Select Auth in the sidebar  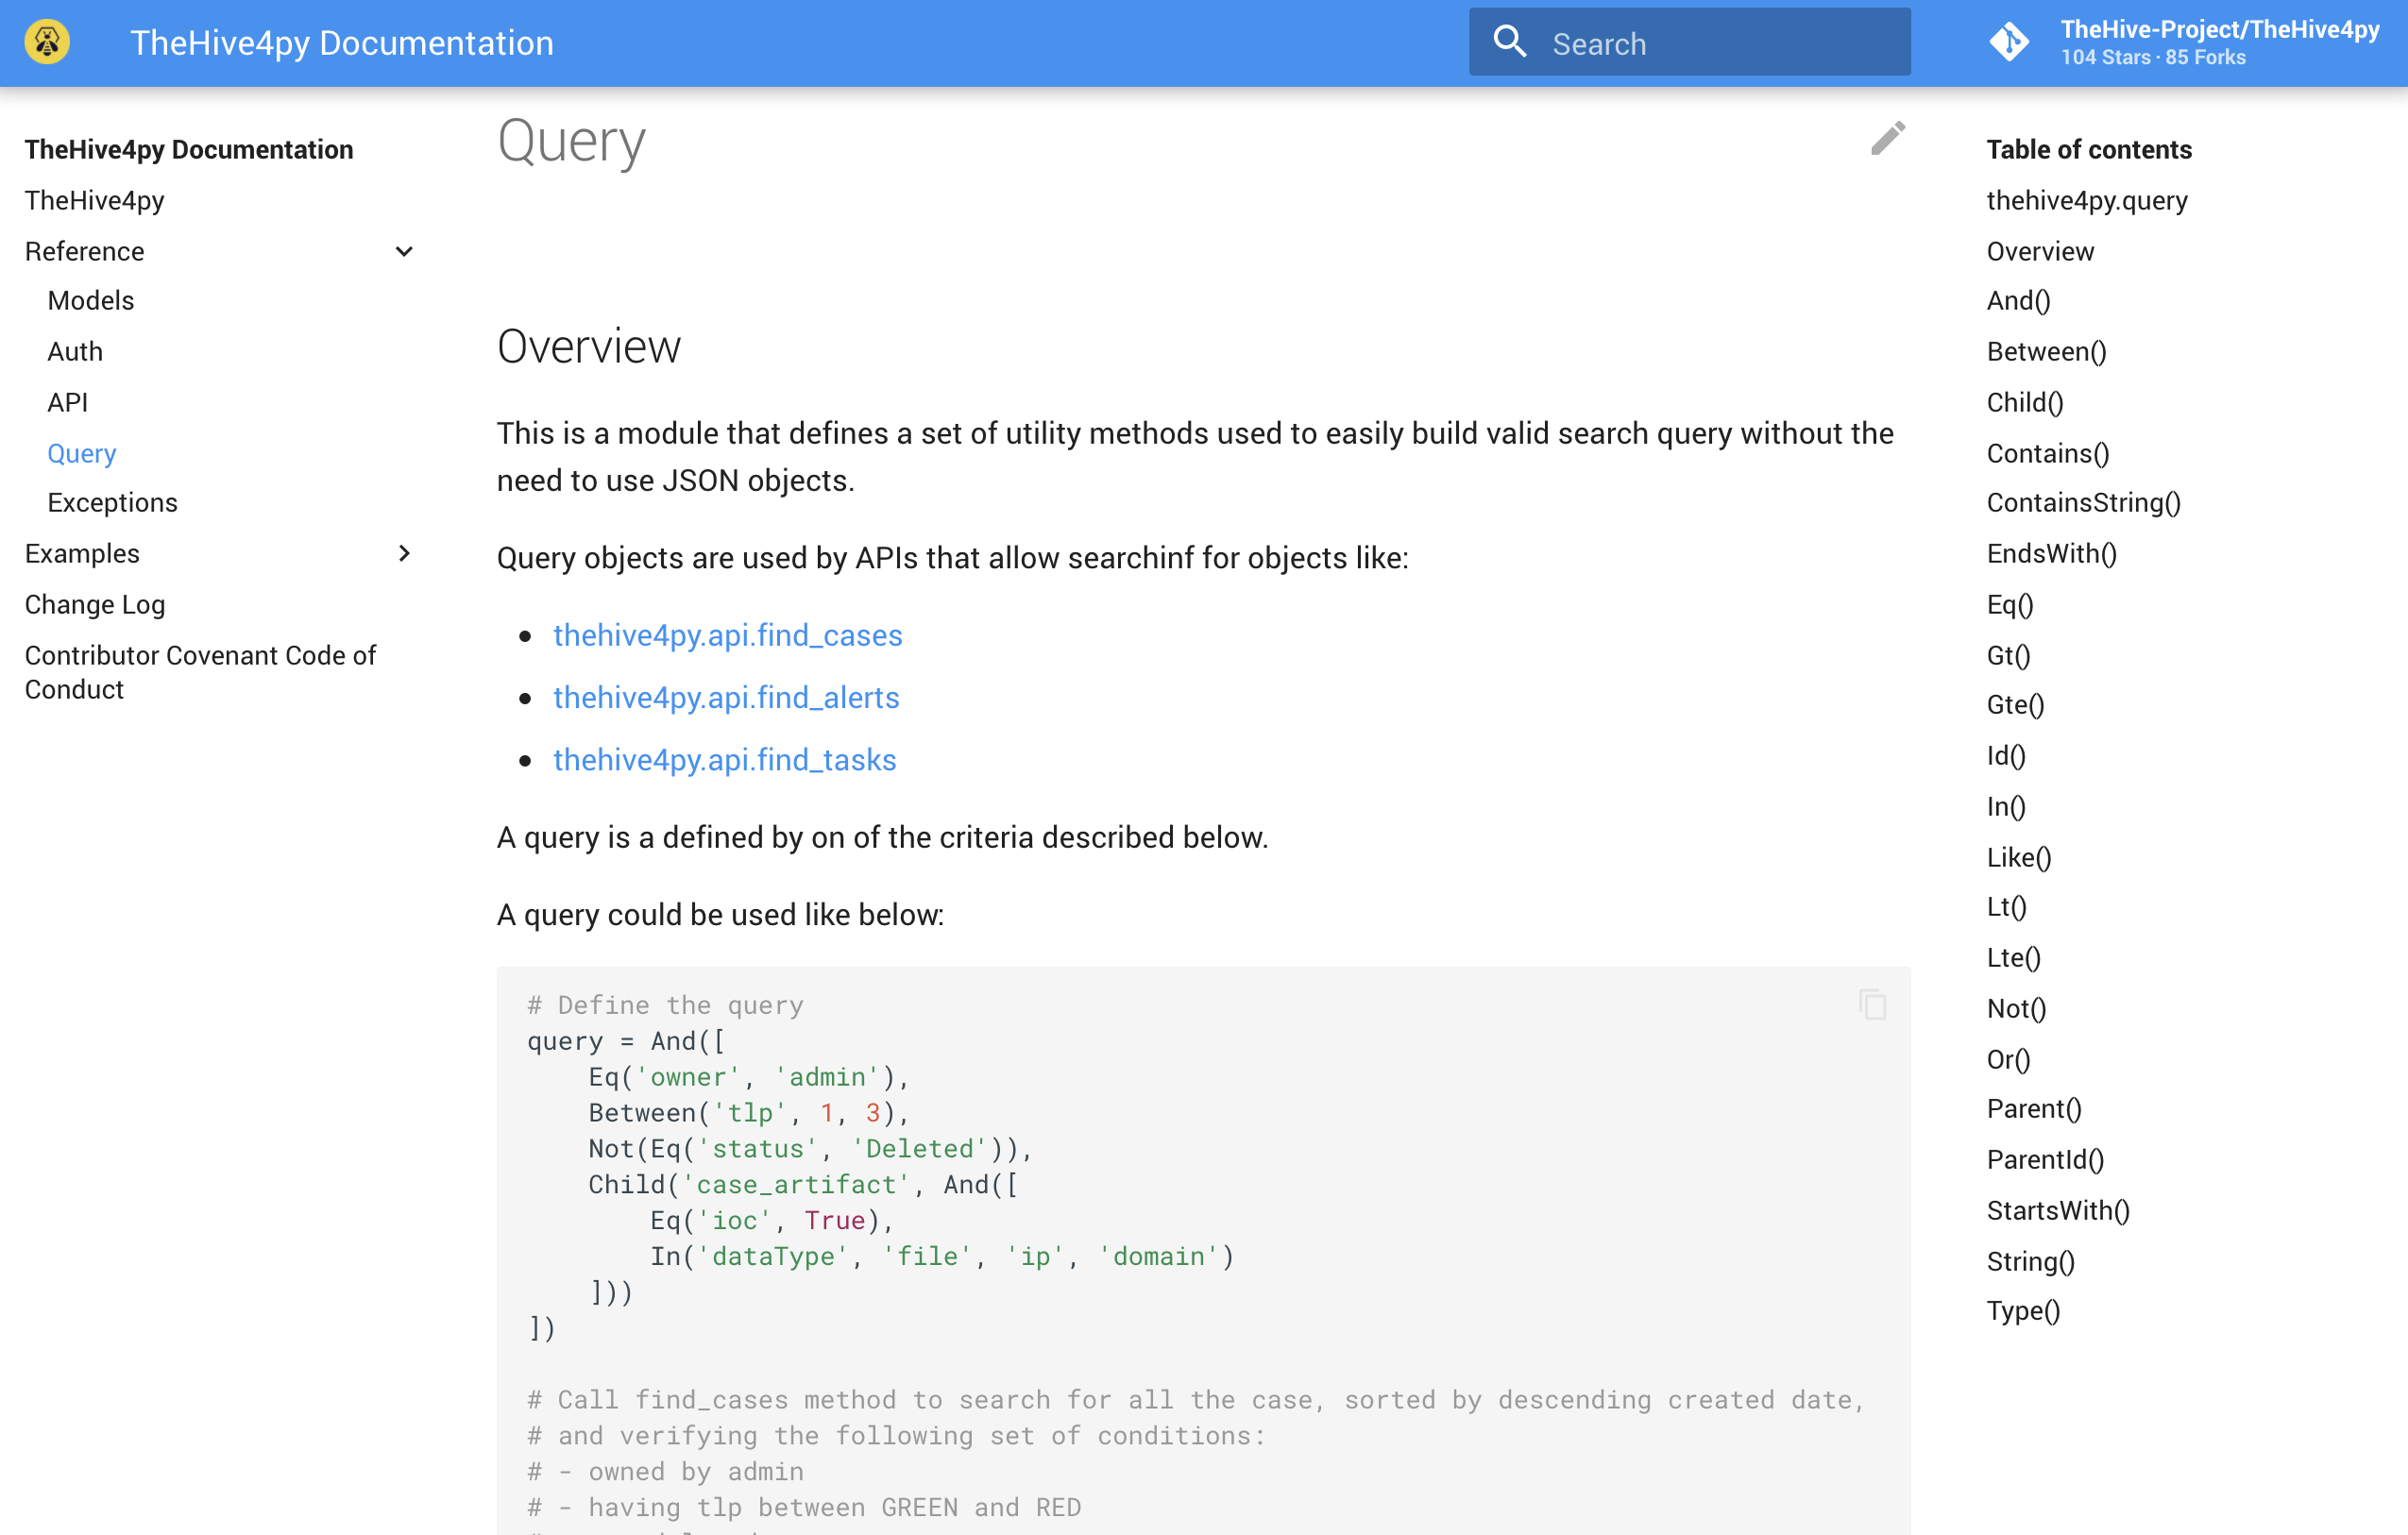[x=74, y=351]
